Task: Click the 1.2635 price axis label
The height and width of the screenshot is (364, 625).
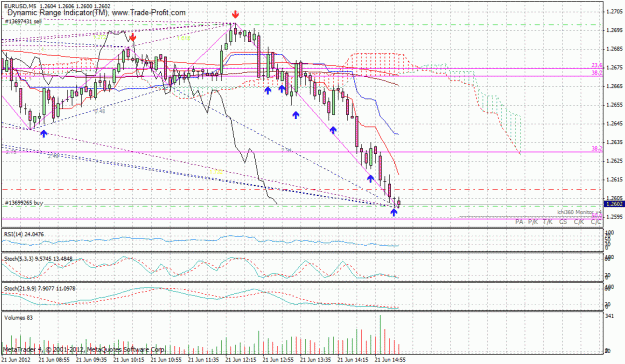Action: point(613,142)
